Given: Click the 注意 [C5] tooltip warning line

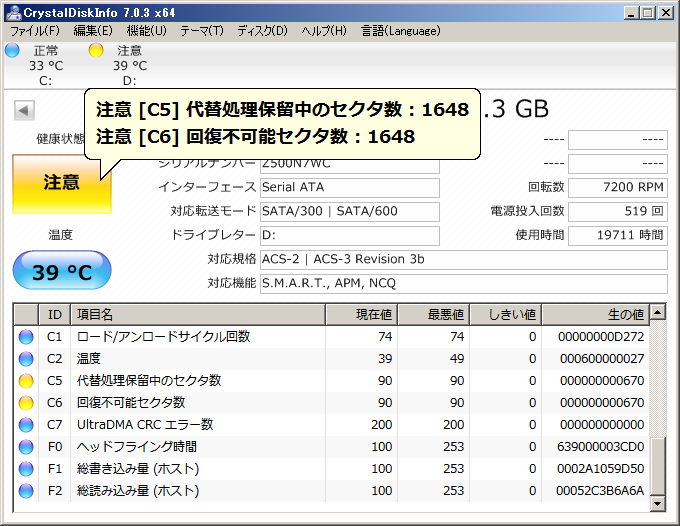Looking at the screenshot, I should tap(282, 110).
